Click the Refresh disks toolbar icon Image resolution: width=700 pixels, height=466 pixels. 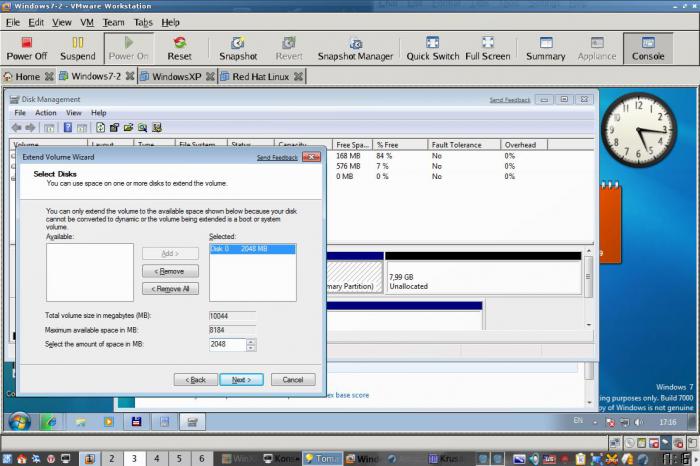coord(100,128)
